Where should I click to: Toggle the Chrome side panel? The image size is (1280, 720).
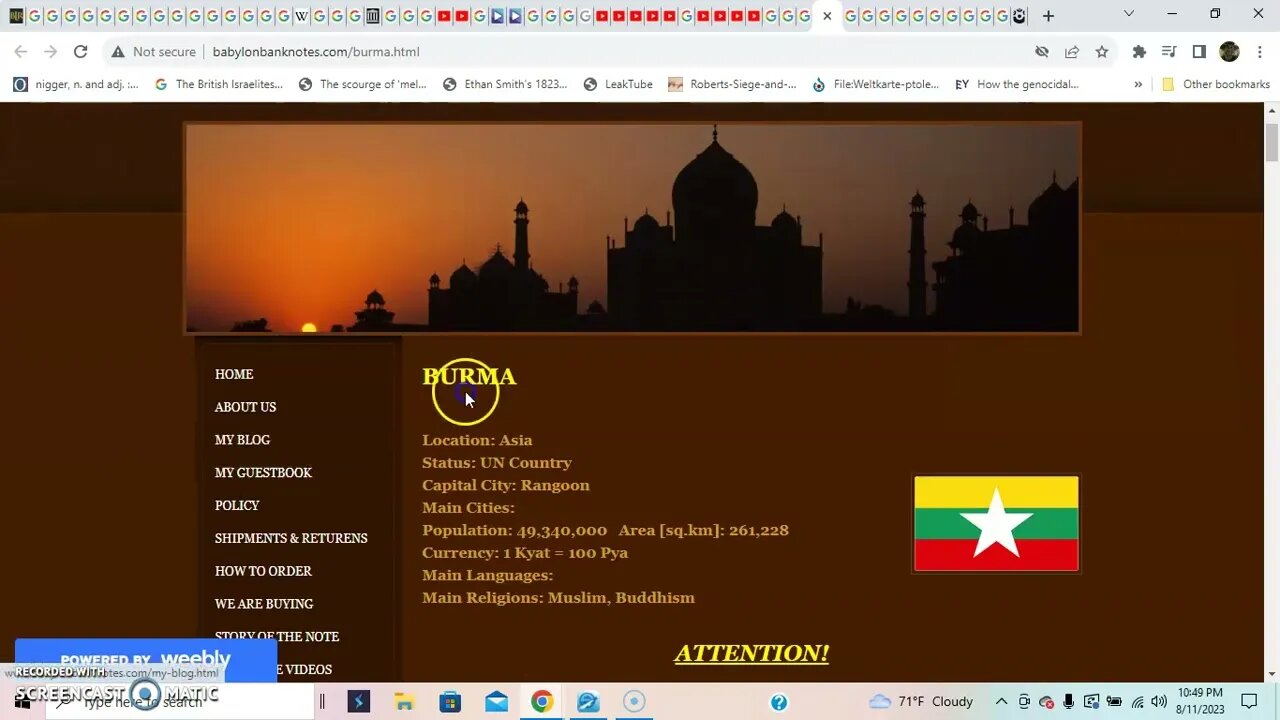click(1199, 52)
